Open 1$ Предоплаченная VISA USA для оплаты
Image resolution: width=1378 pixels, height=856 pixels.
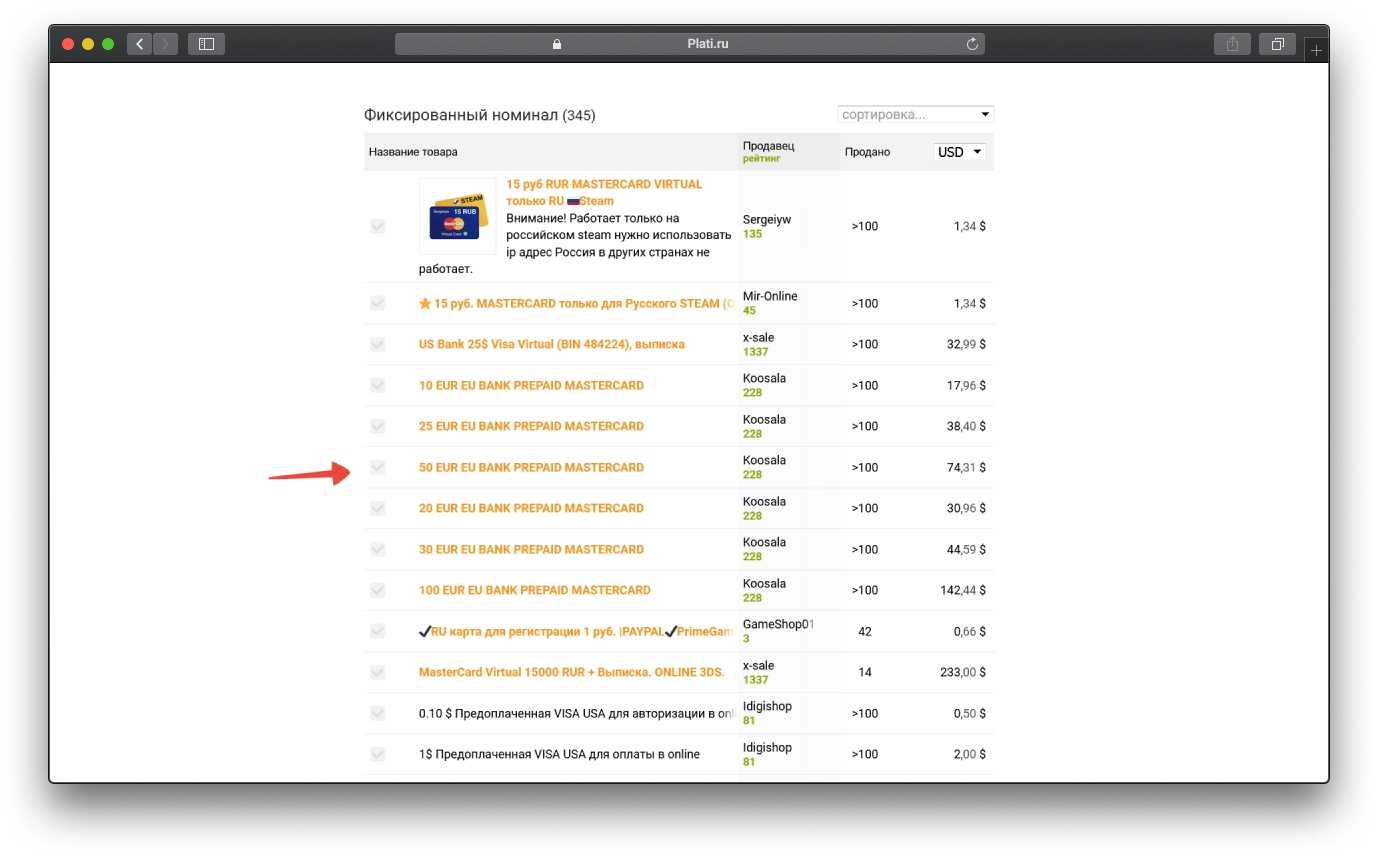559,754
